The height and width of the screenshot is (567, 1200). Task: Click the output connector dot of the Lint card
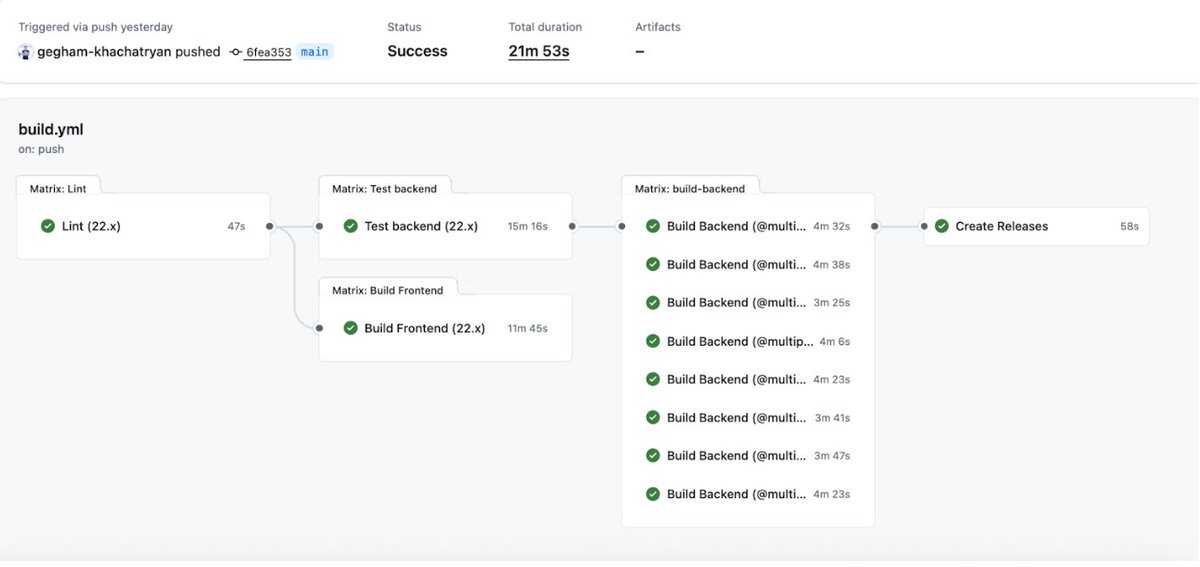270,226
